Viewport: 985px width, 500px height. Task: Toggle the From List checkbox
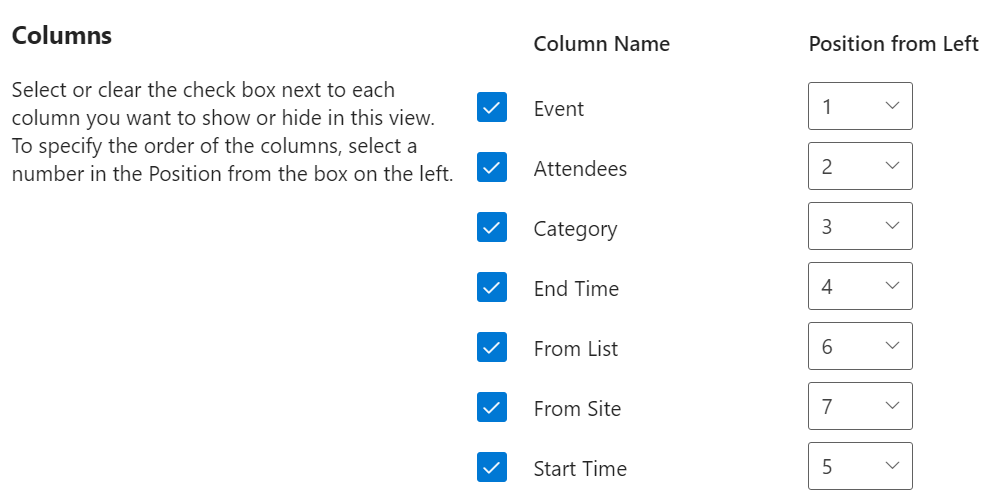pyautogui.click(x=492, y=347)
